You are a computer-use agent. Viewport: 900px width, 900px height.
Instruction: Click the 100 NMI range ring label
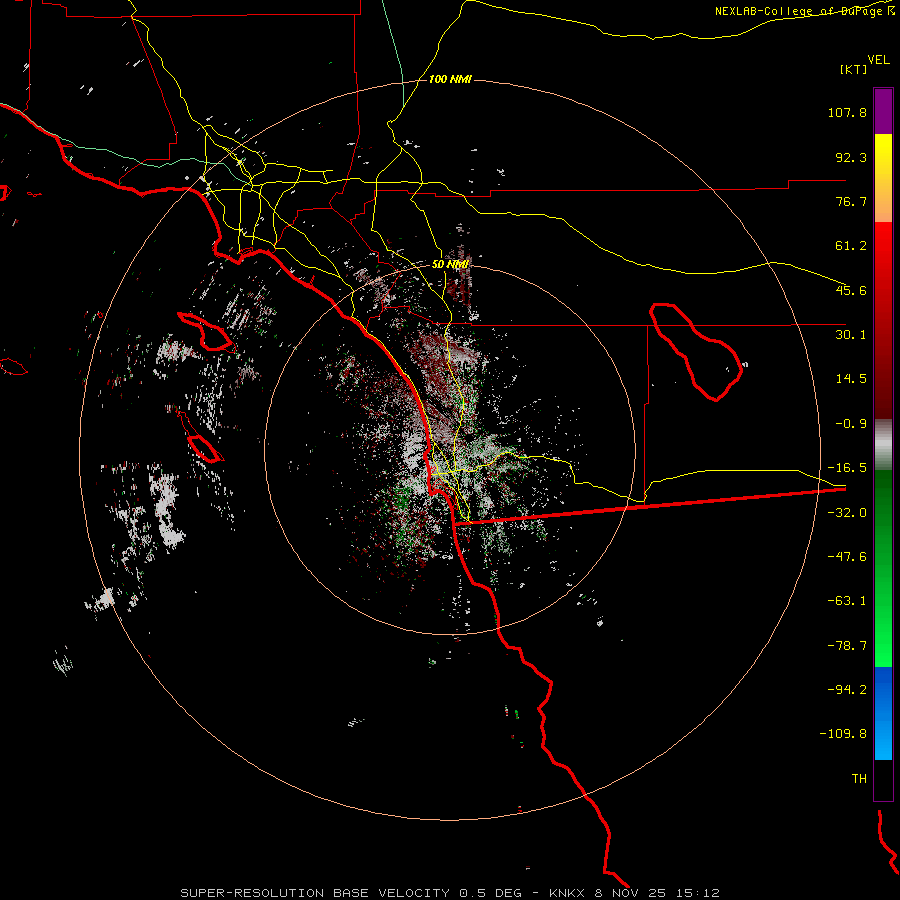tap(450, 79)
